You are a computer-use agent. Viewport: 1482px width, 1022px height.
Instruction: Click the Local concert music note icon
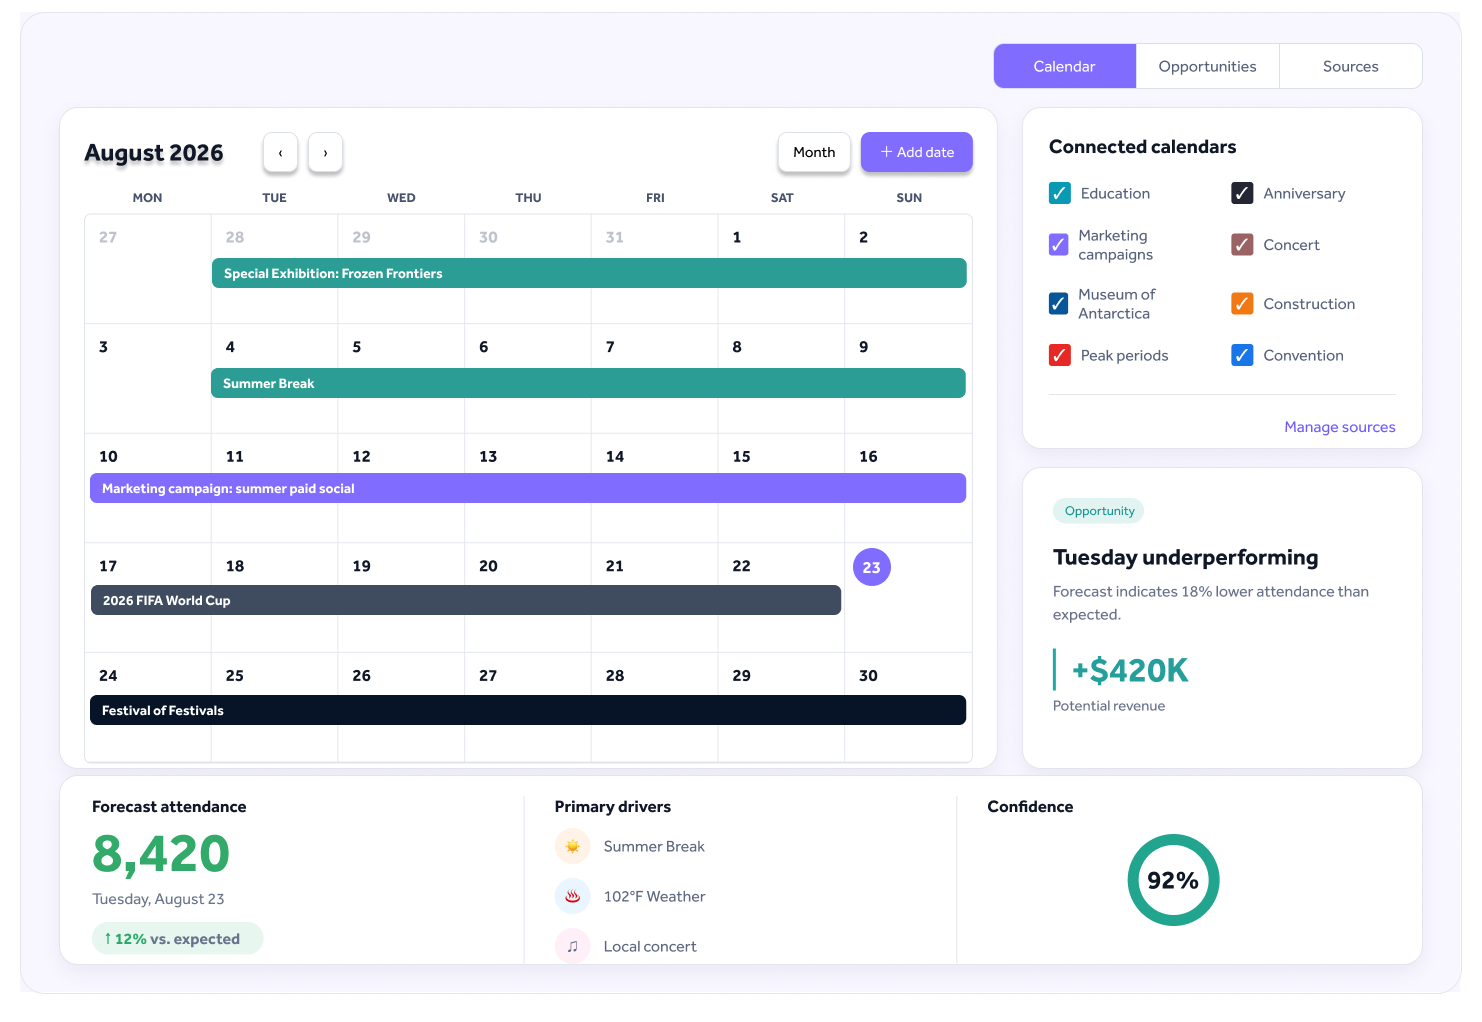click(x=572, y=946)
